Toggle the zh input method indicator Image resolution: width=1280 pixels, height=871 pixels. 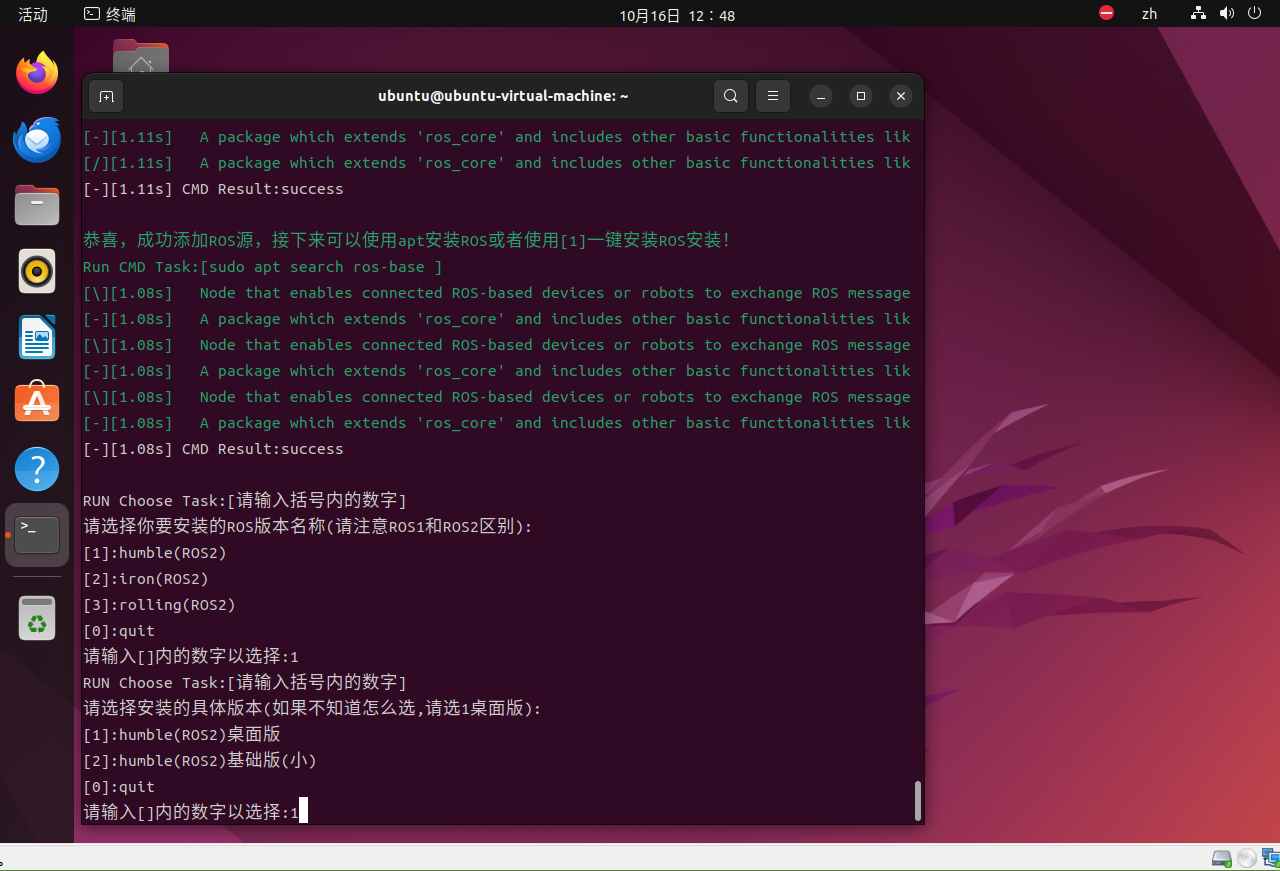point(1149,14)
